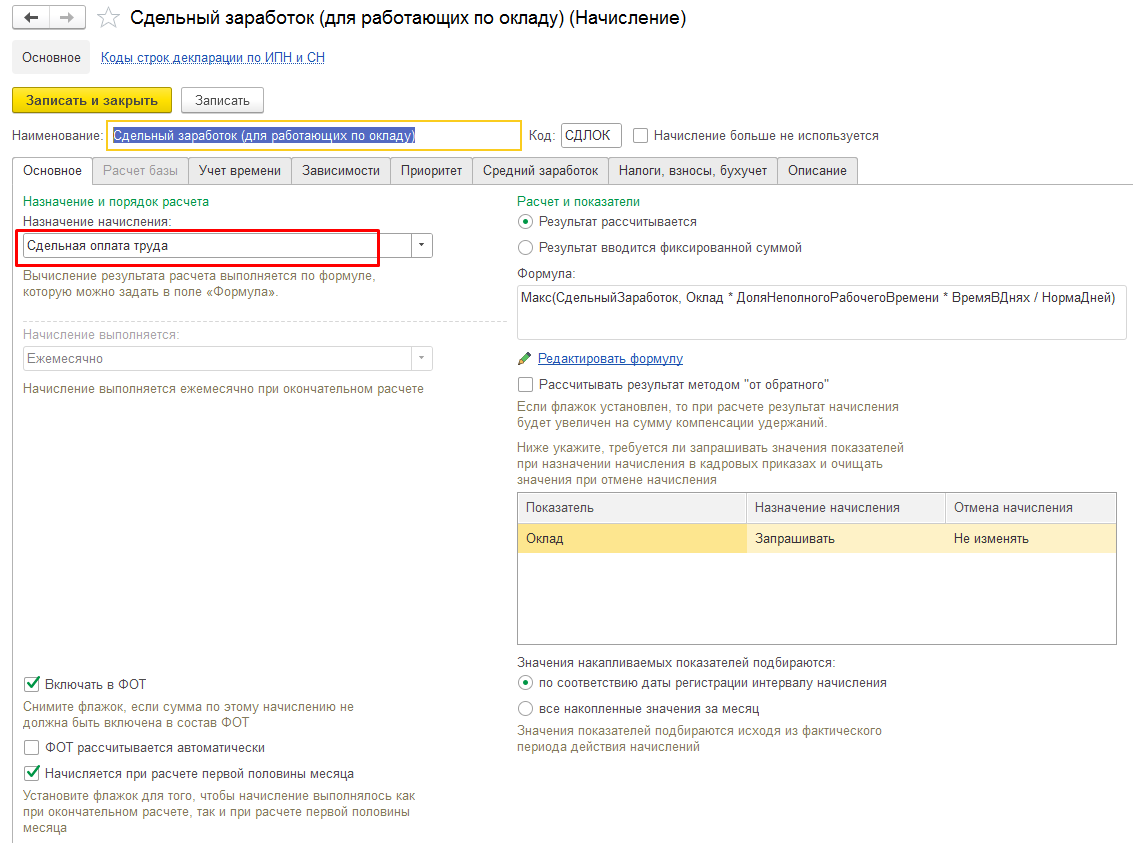Screen dimensions: 1133x843
Task: Click the forward navigation arrow
Action: coord(67,18)
